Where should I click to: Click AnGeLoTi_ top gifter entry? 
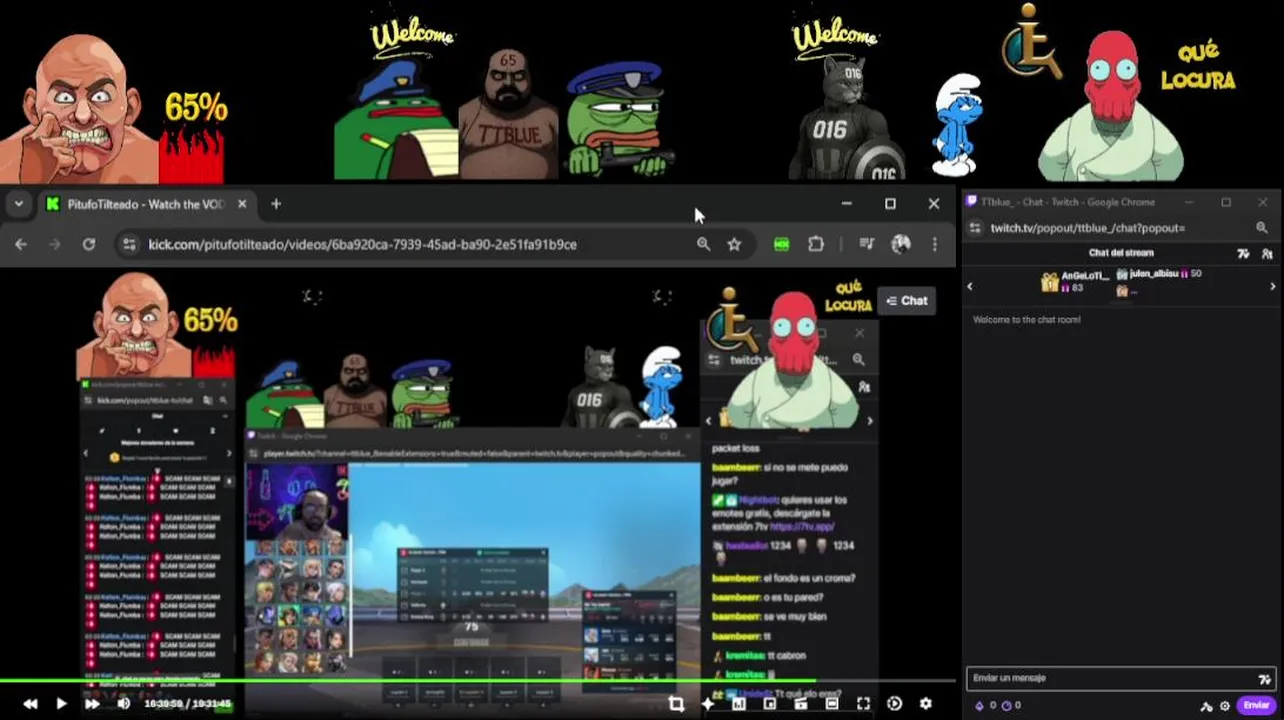[1075, 281]
